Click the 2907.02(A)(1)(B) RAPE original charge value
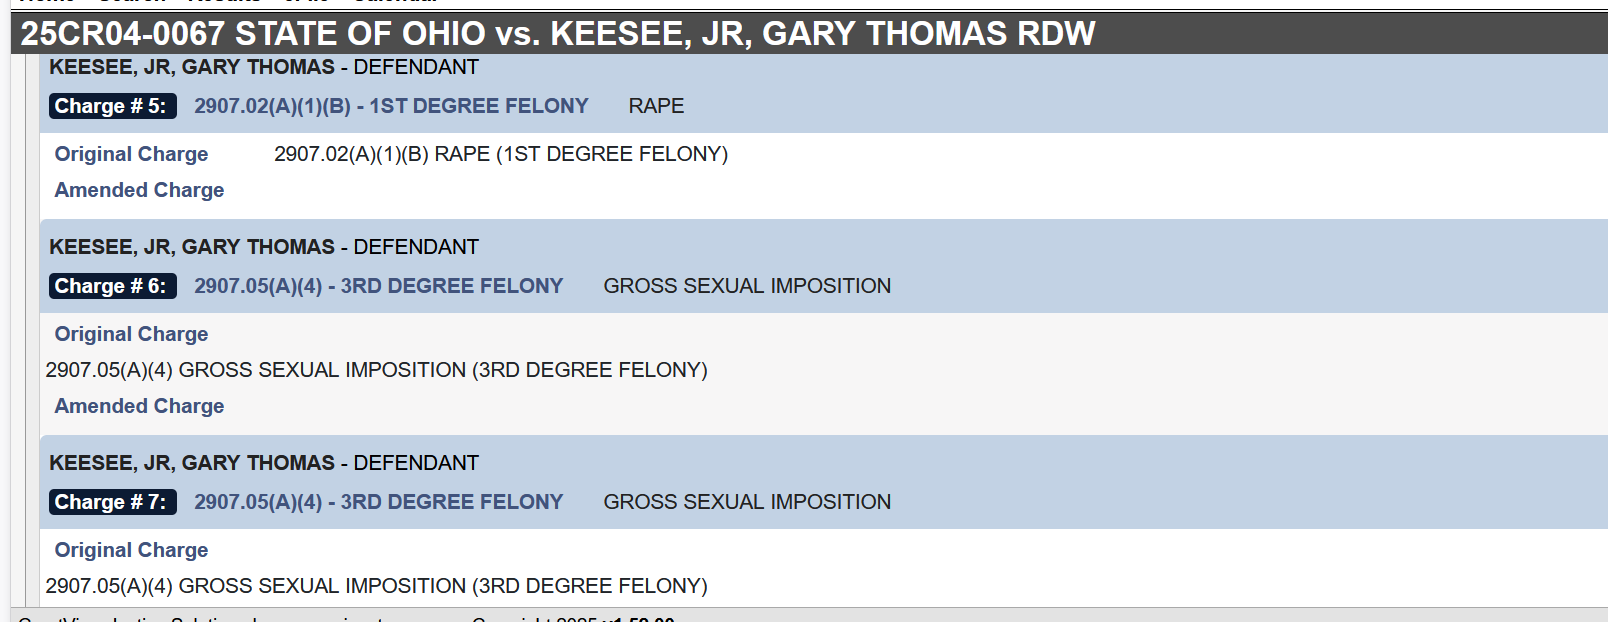The height and width of the screenshot is (622, 1608). point(501,154)
